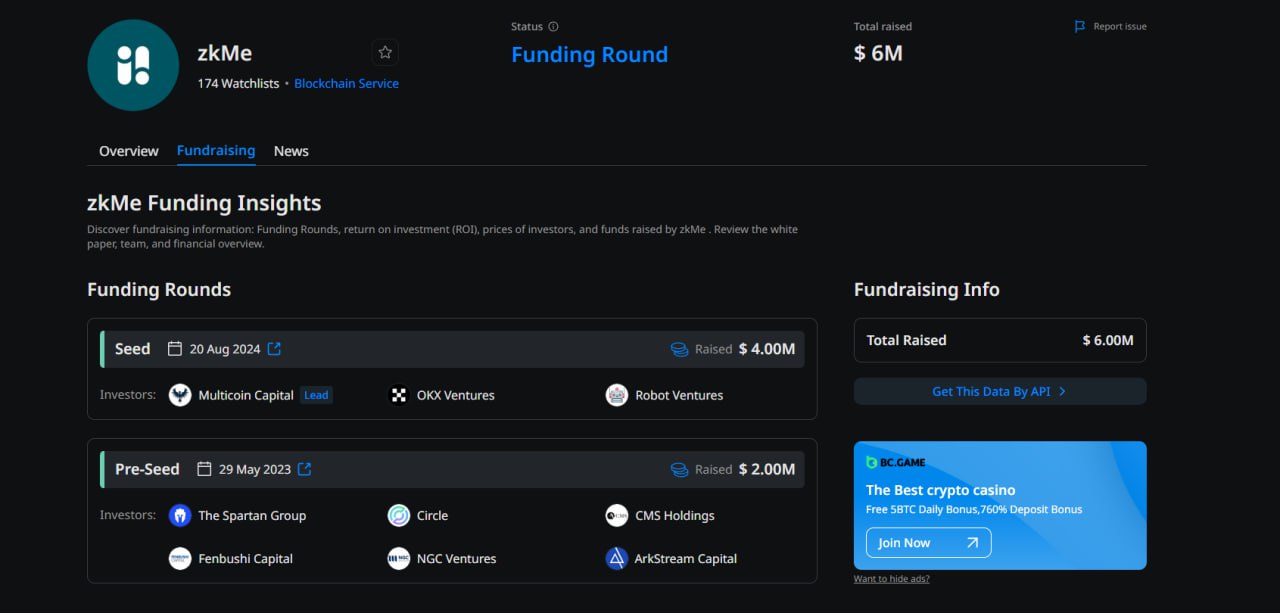1280x613 pixels.
Task: Click the Seed round calendar icon
Action: pyautogui.click(x=175, y=349)
